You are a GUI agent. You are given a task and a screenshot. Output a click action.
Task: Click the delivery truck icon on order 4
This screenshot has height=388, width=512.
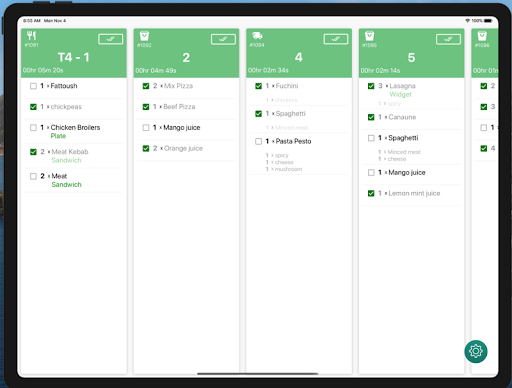[257, 35]
